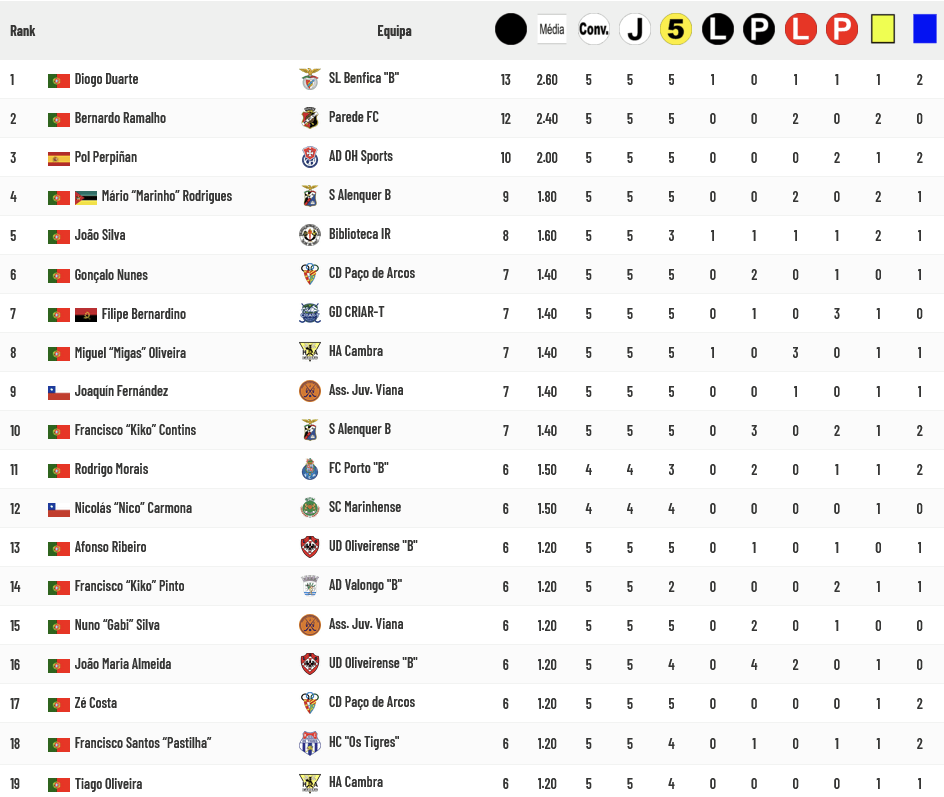Sort the table by Rank header
This screenshot has height=797, width=944.
(x=22, y=31)
